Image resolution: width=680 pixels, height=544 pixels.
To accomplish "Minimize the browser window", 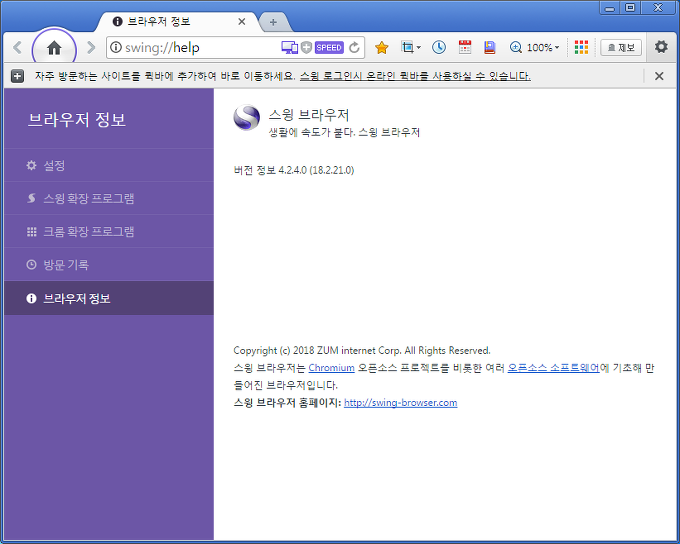I will pyautogui.click(x=610, y=8).
